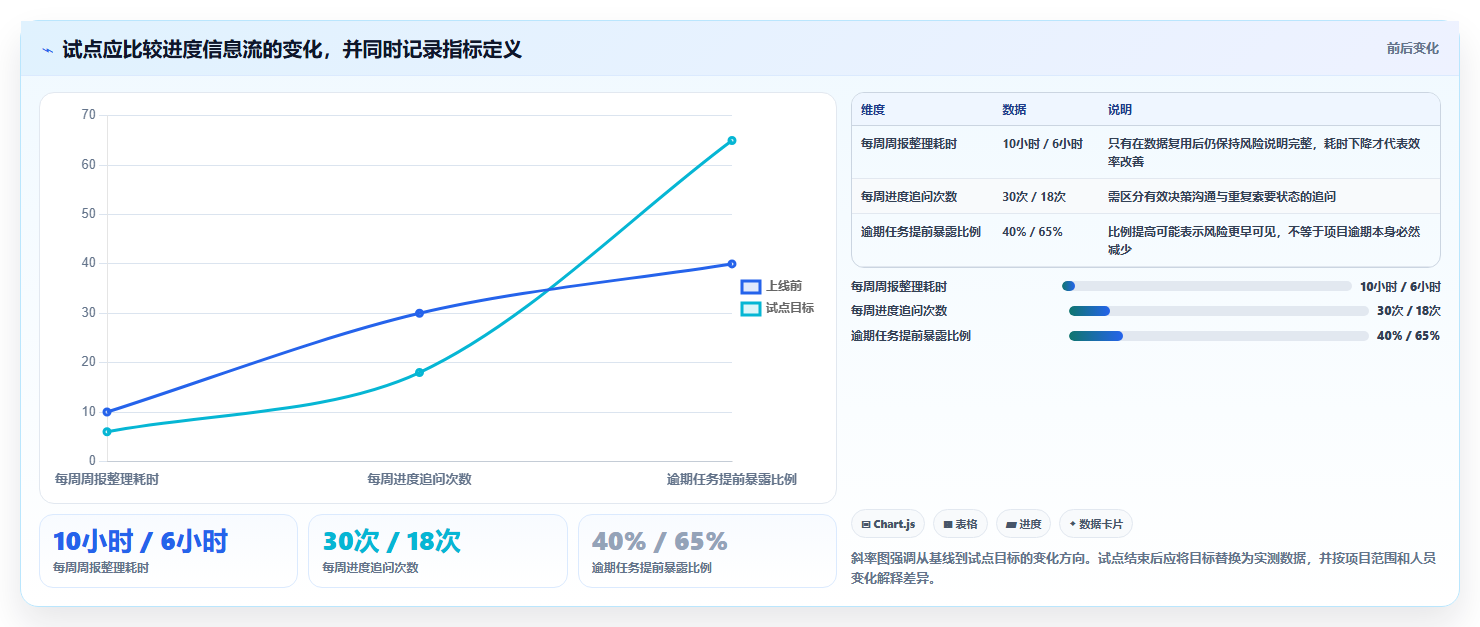This screenshot has width=1480, height=627.
Task: Click the description 需区分有效决策沟通与重复索要状态的追问
Action: tap(1222, 197)
